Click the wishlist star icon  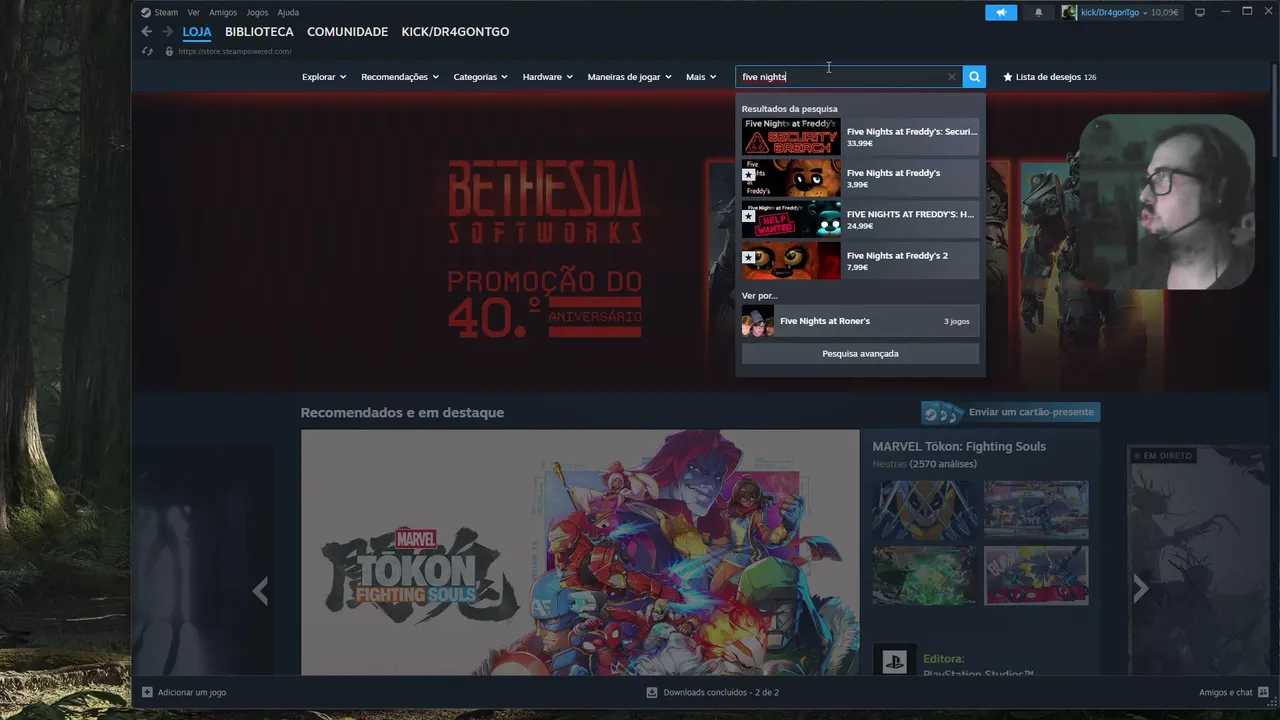pyautogui.click(x=1008, y=77)
